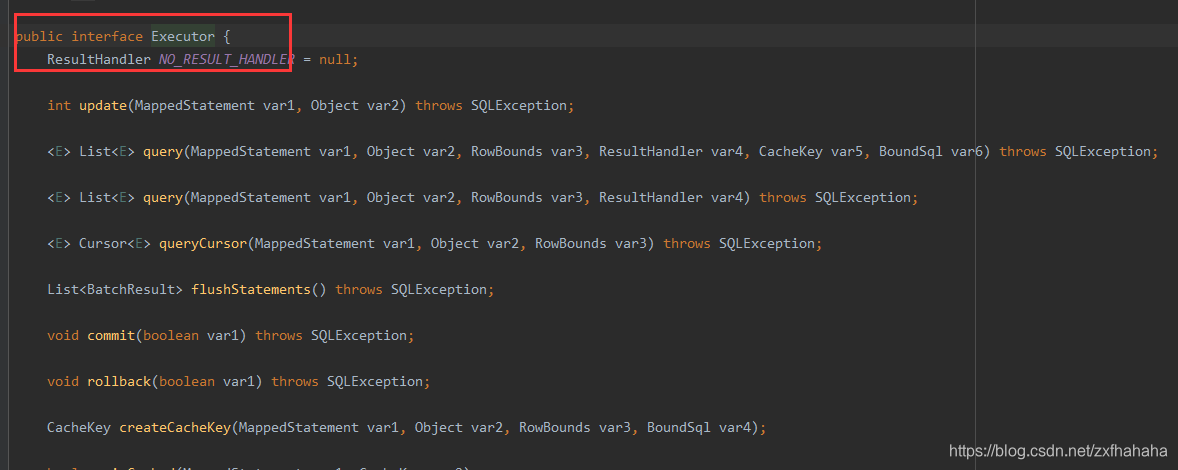Image resolution: width=1178 pixels, height=470 pixels.
Task: Click the int return type of update
Action: coord(59,105)
